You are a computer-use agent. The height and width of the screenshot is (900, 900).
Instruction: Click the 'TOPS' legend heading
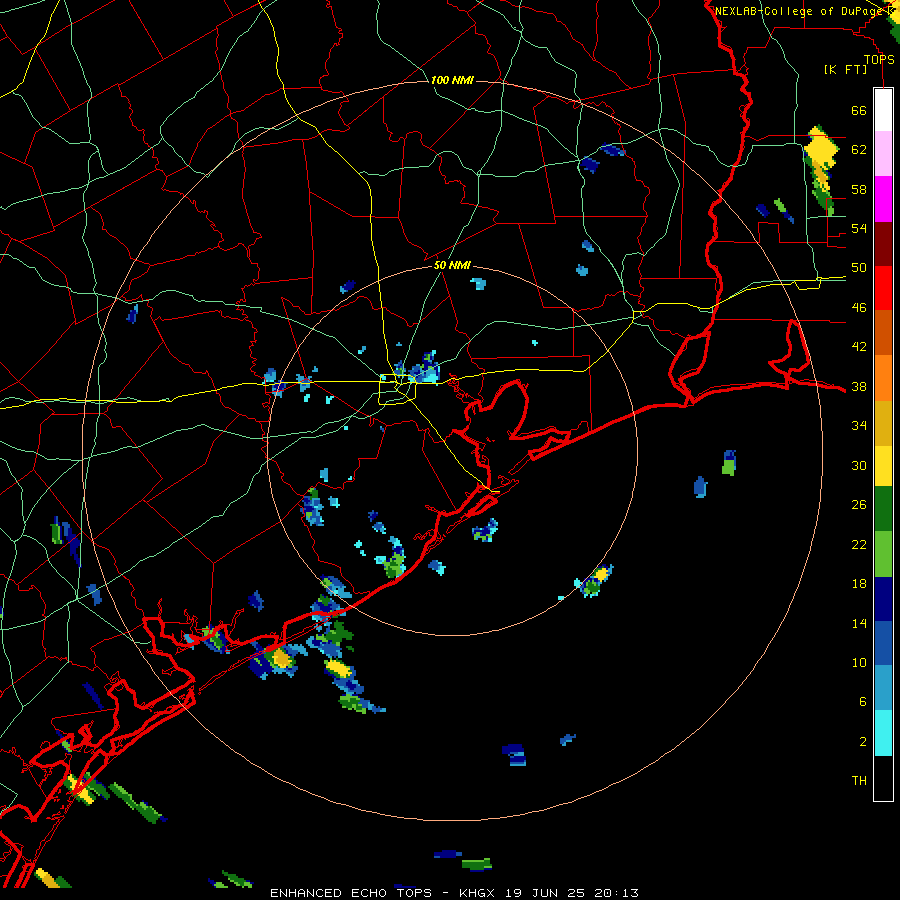coord(879,60)
